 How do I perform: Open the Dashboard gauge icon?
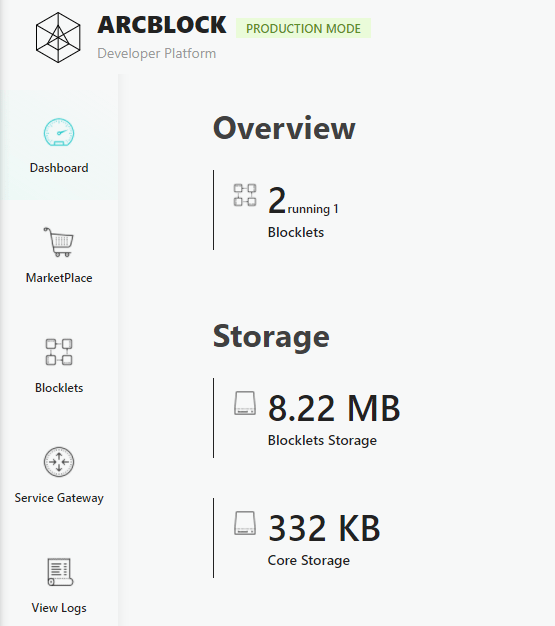59,132
